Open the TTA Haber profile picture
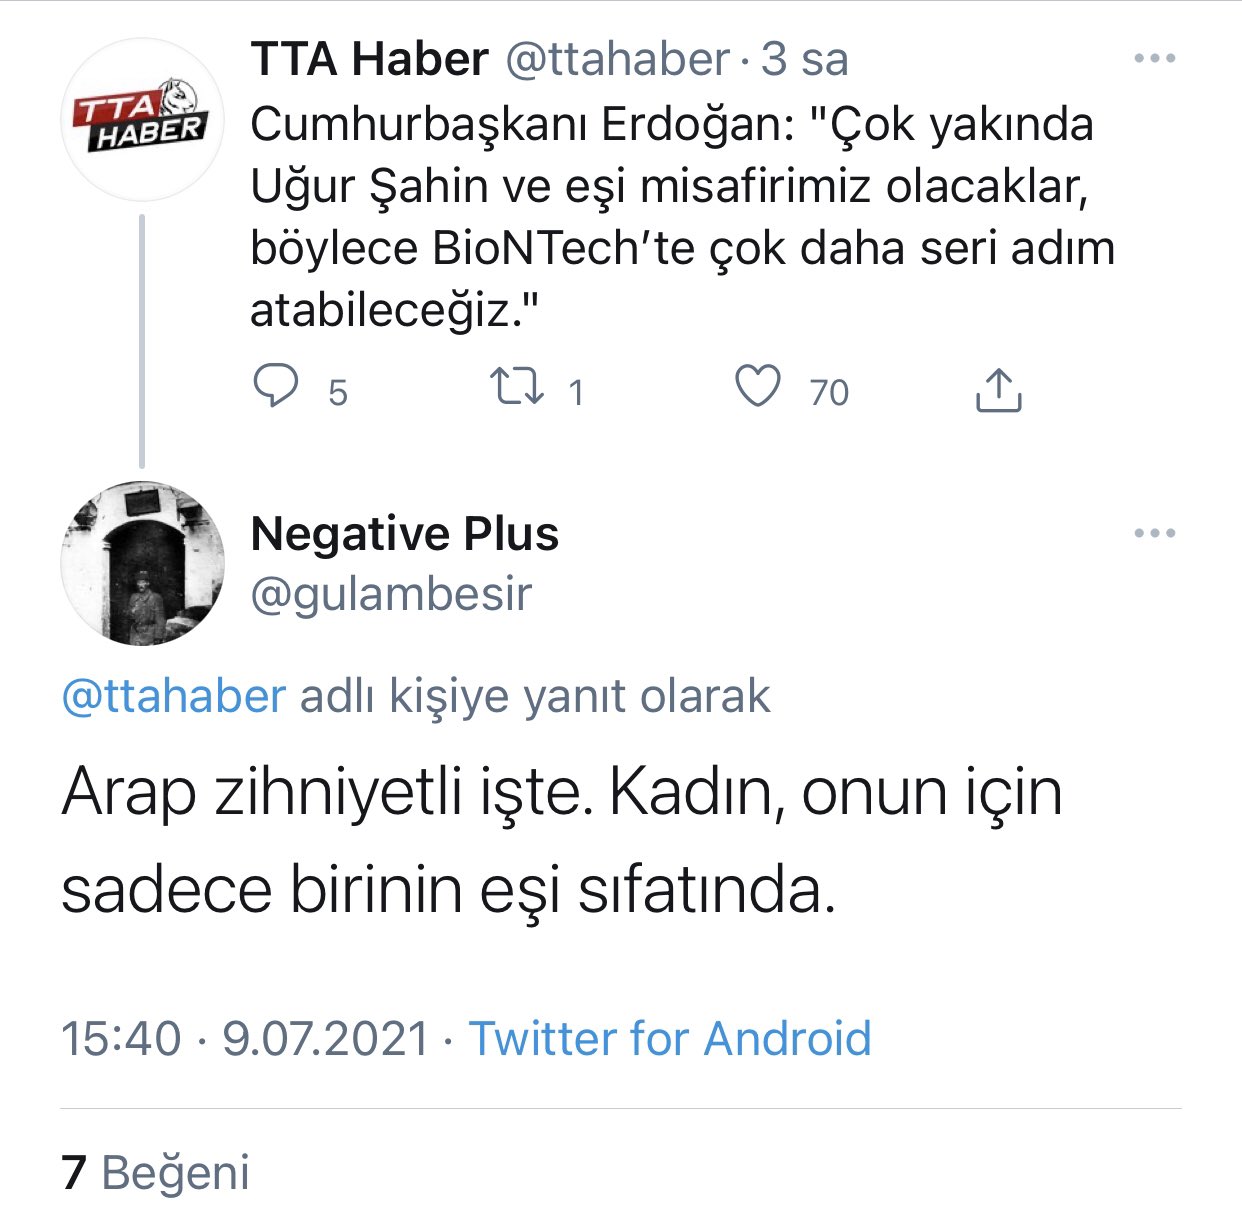The width and height of the screenshot is (1242, 1230). pos(142,120)
